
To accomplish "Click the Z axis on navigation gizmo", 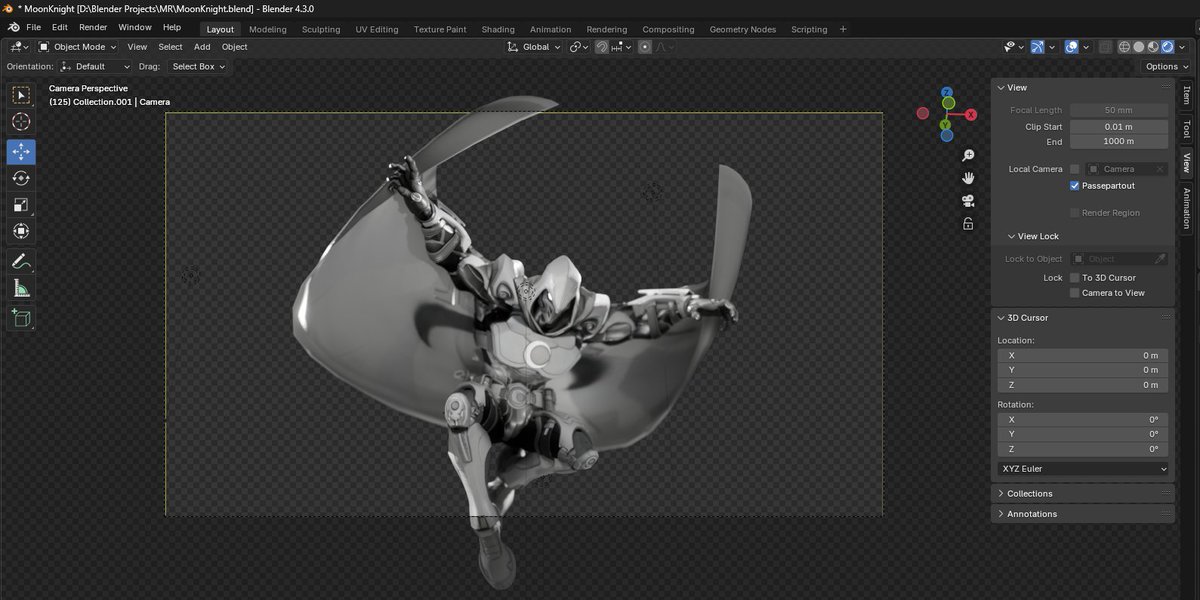I will coord(948,91).
